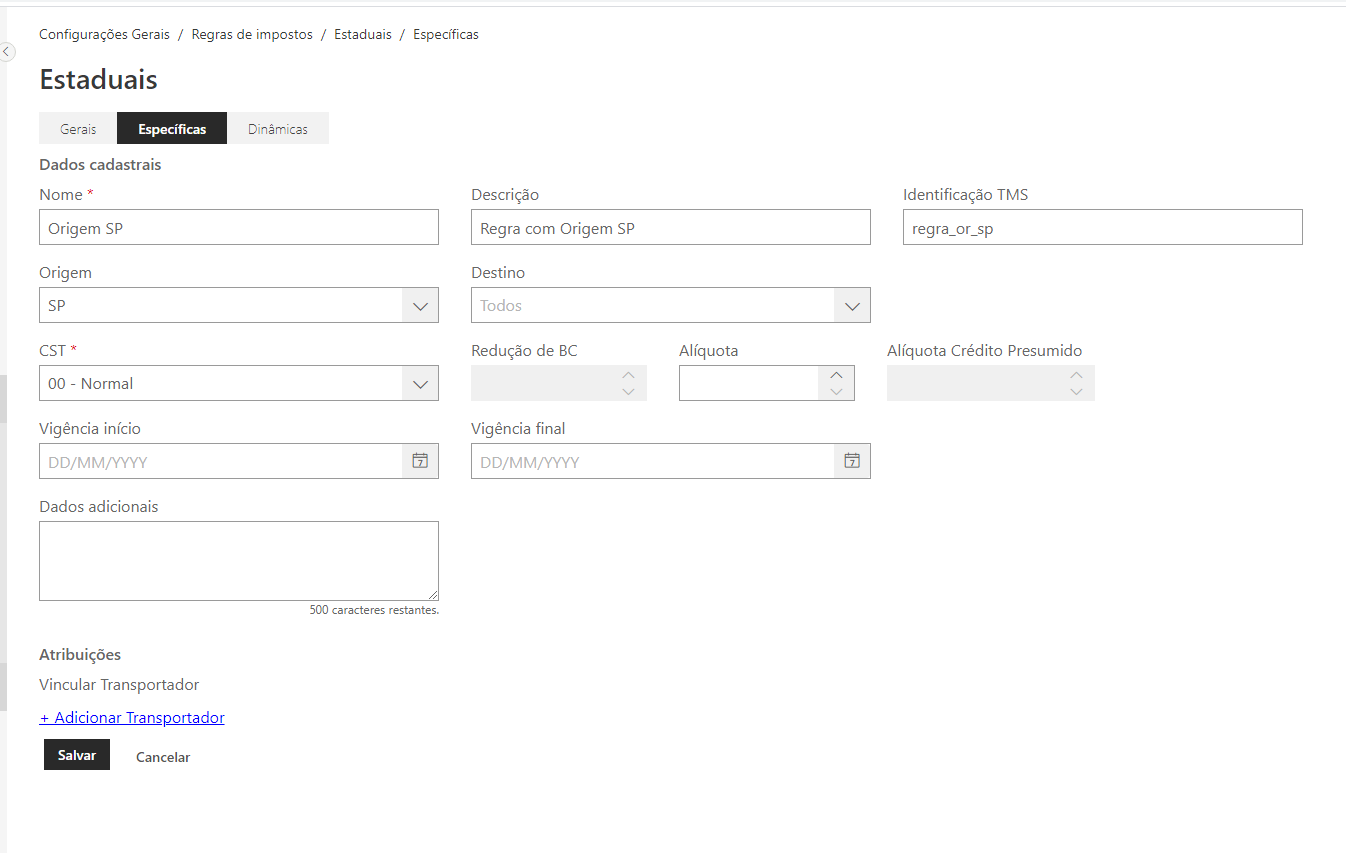Expand the Origem dropdown
This screenshot has height=853, width=1346.
coord(420,305)
